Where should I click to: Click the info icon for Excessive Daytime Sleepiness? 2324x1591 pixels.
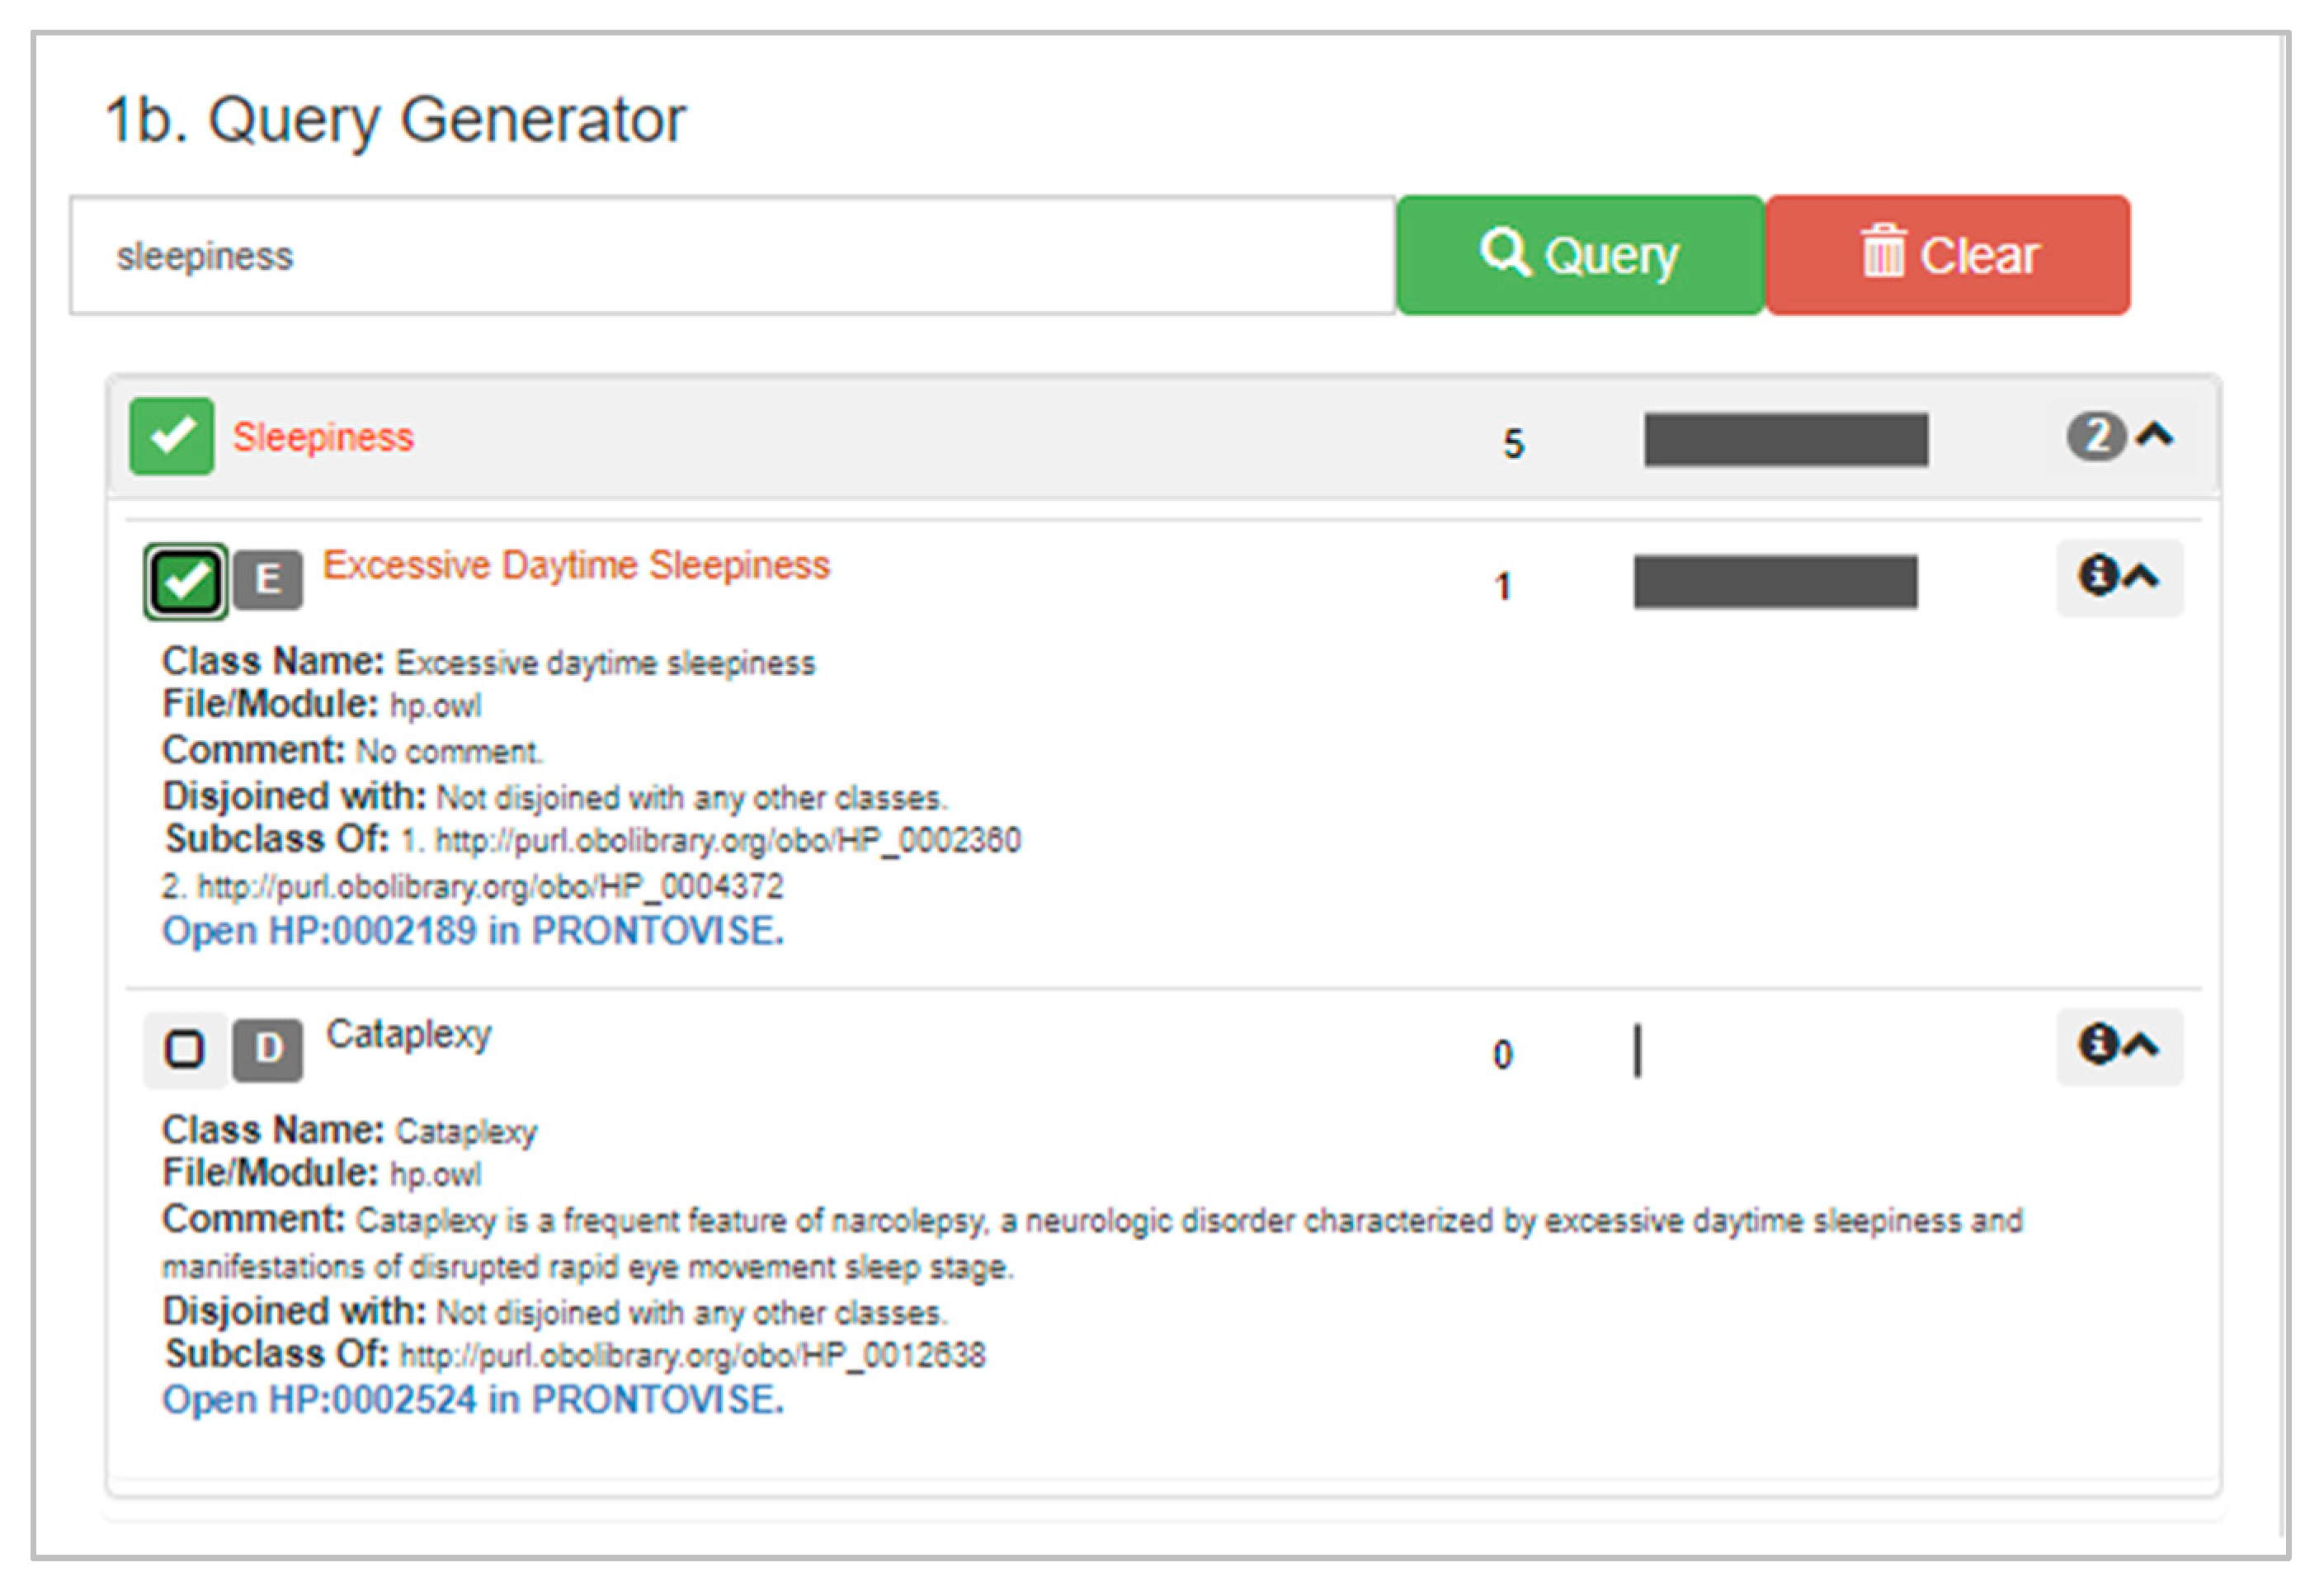click(2096, 576)
